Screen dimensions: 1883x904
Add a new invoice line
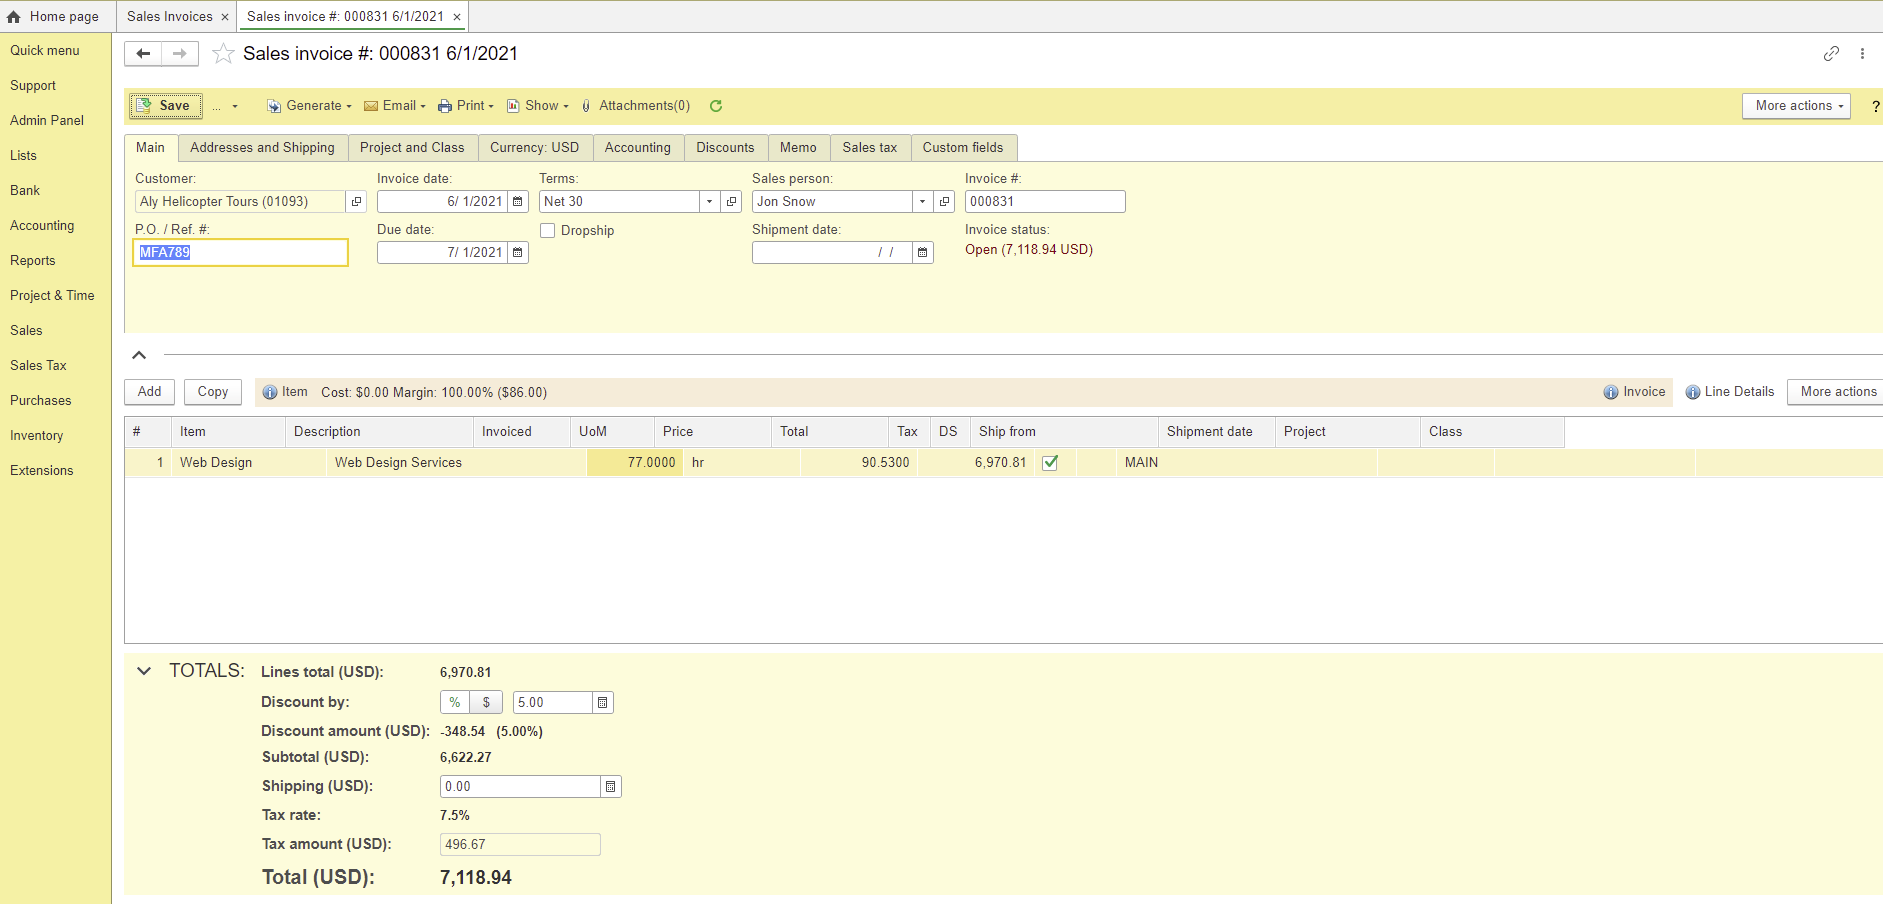click(150, 392)
